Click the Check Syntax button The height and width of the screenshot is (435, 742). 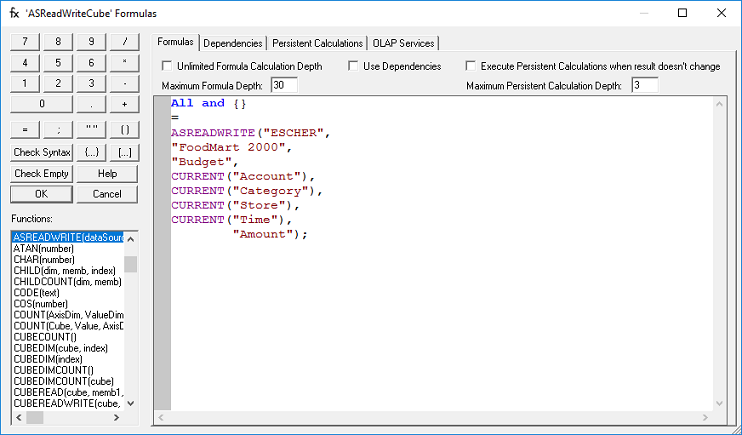click(41, 152)
